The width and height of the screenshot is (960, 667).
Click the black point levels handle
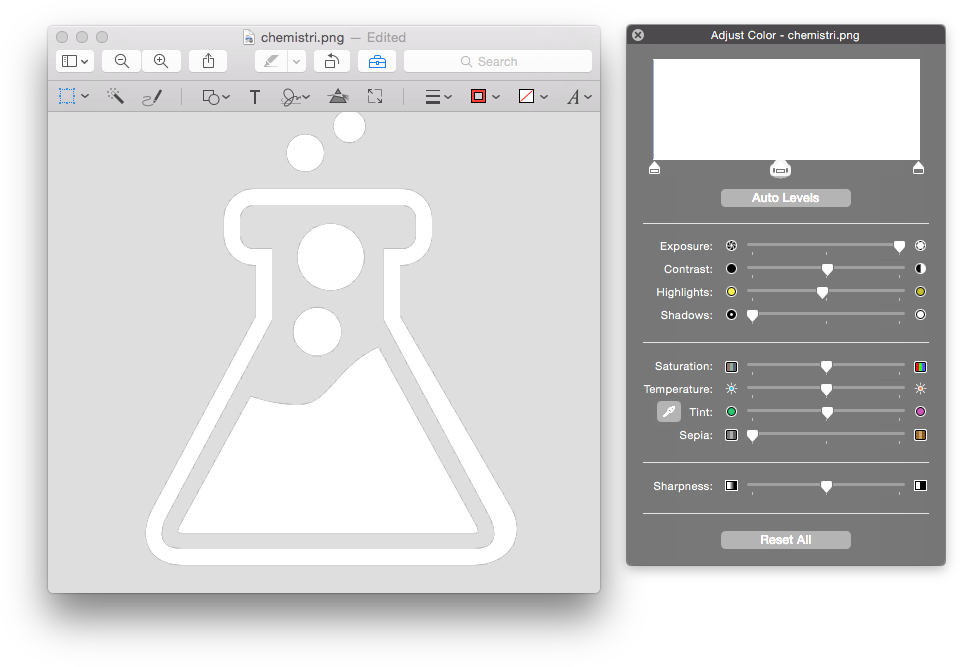(654, 168)
